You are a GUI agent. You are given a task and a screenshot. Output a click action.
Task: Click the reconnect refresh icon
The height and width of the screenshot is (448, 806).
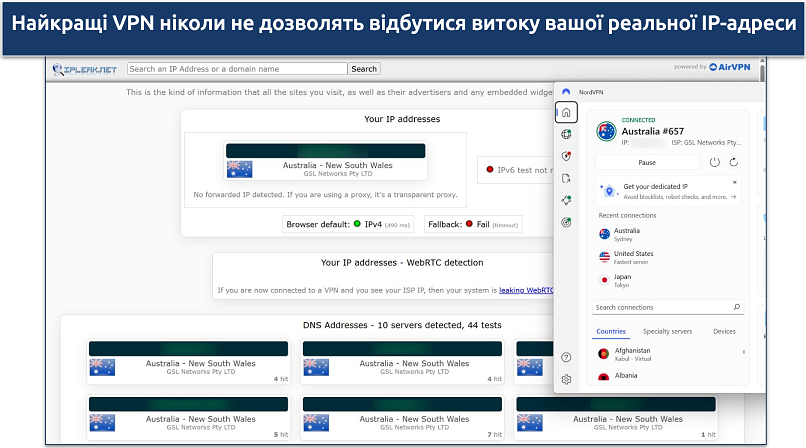click(734, 162)
